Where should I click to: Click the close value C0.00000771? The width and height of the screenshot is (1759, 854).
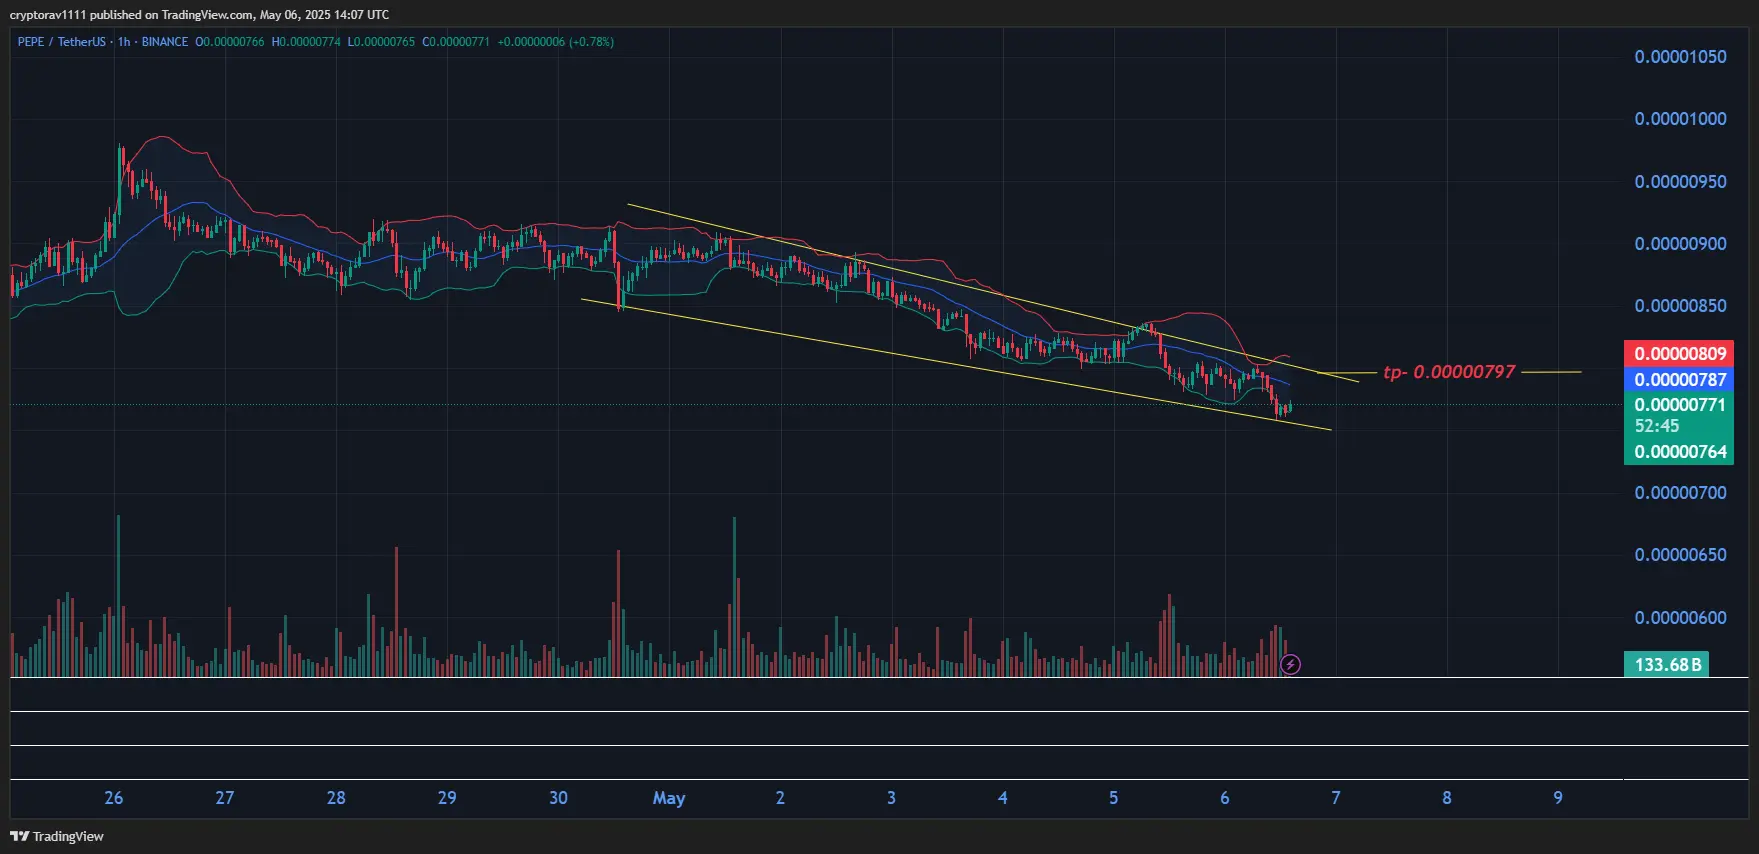point(456,42)
